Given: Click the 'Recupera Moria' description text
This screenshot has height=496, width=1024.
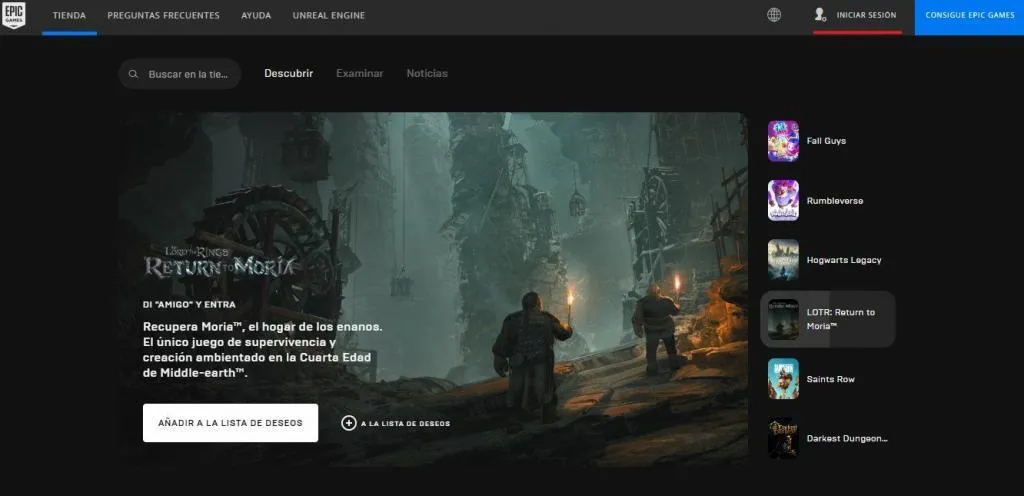Looking at the screenshot, I should pos(263,349).
